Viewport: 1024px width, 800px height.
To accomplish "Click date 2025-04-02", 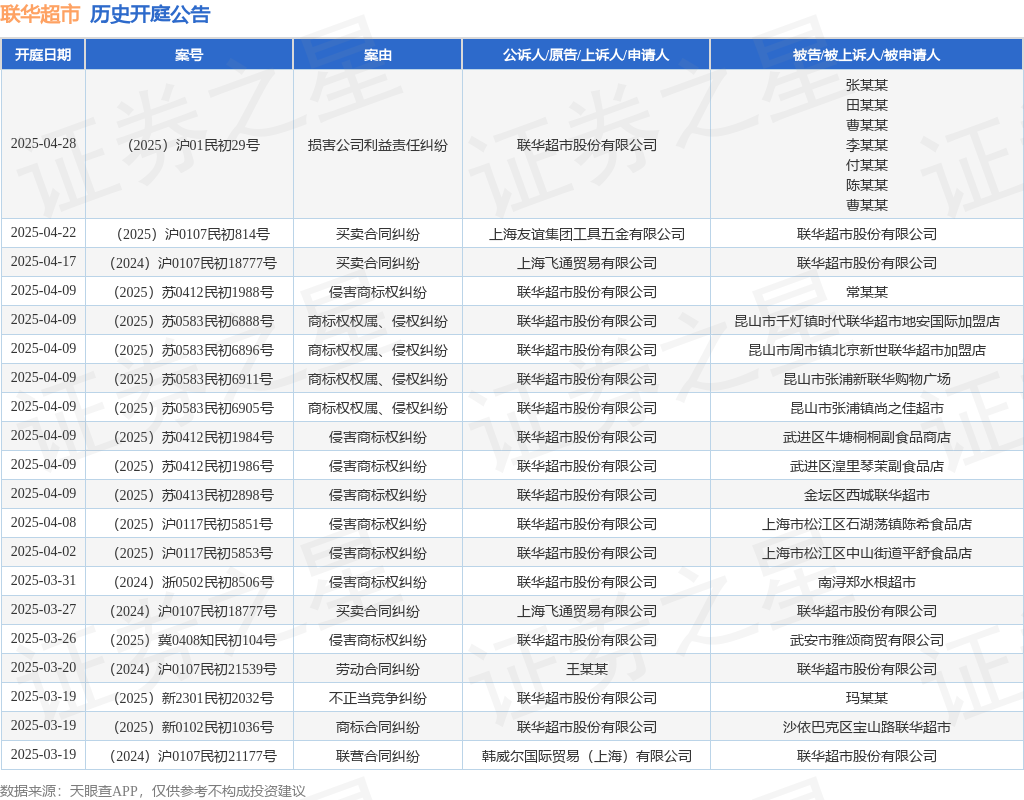I will click(43, 551).
